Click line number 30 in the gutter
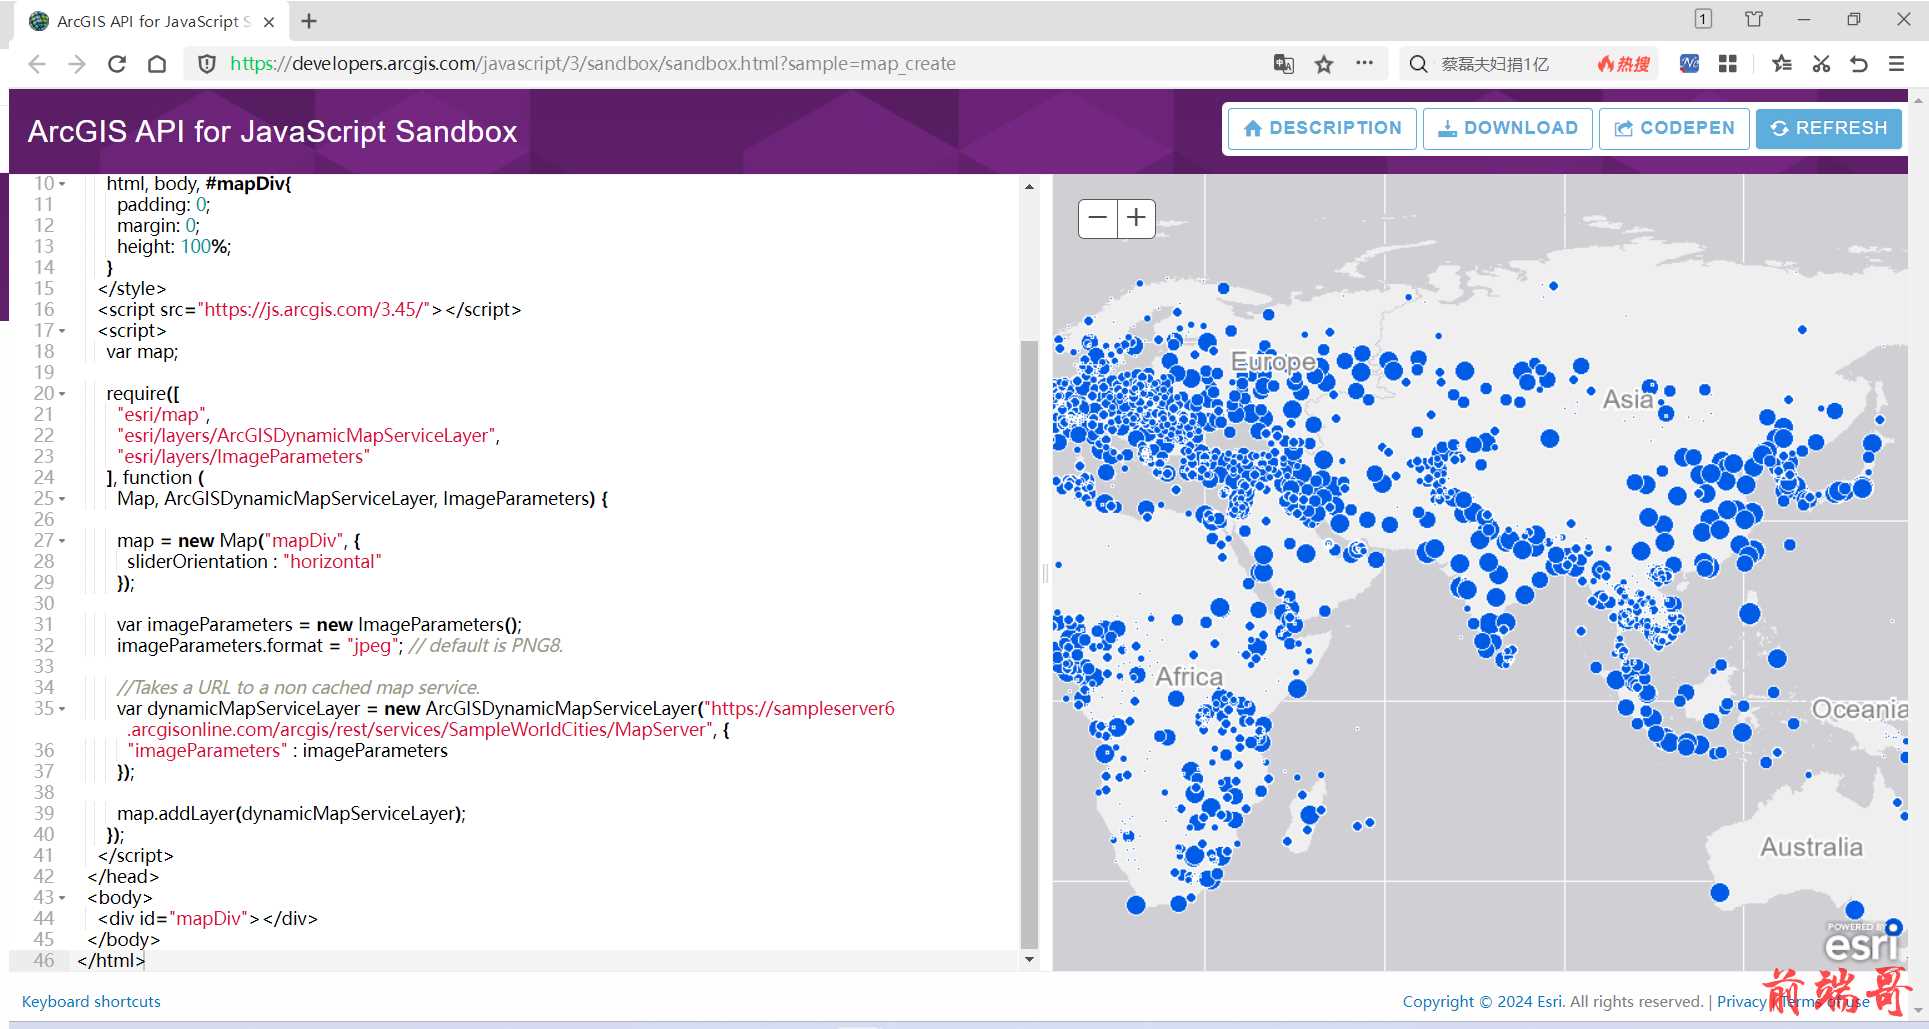 click(44, 604)
